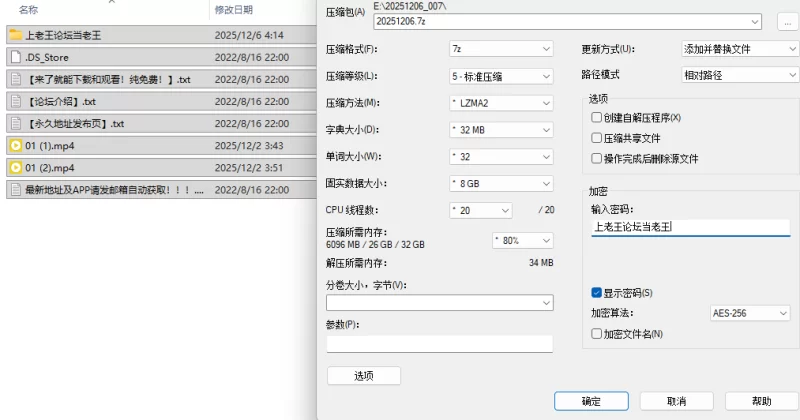This screenshot has height=420, width=800.
Task: Click the 【来了就能下载和观看!纯免费!】.txt file icon
Action: [16, 79]
